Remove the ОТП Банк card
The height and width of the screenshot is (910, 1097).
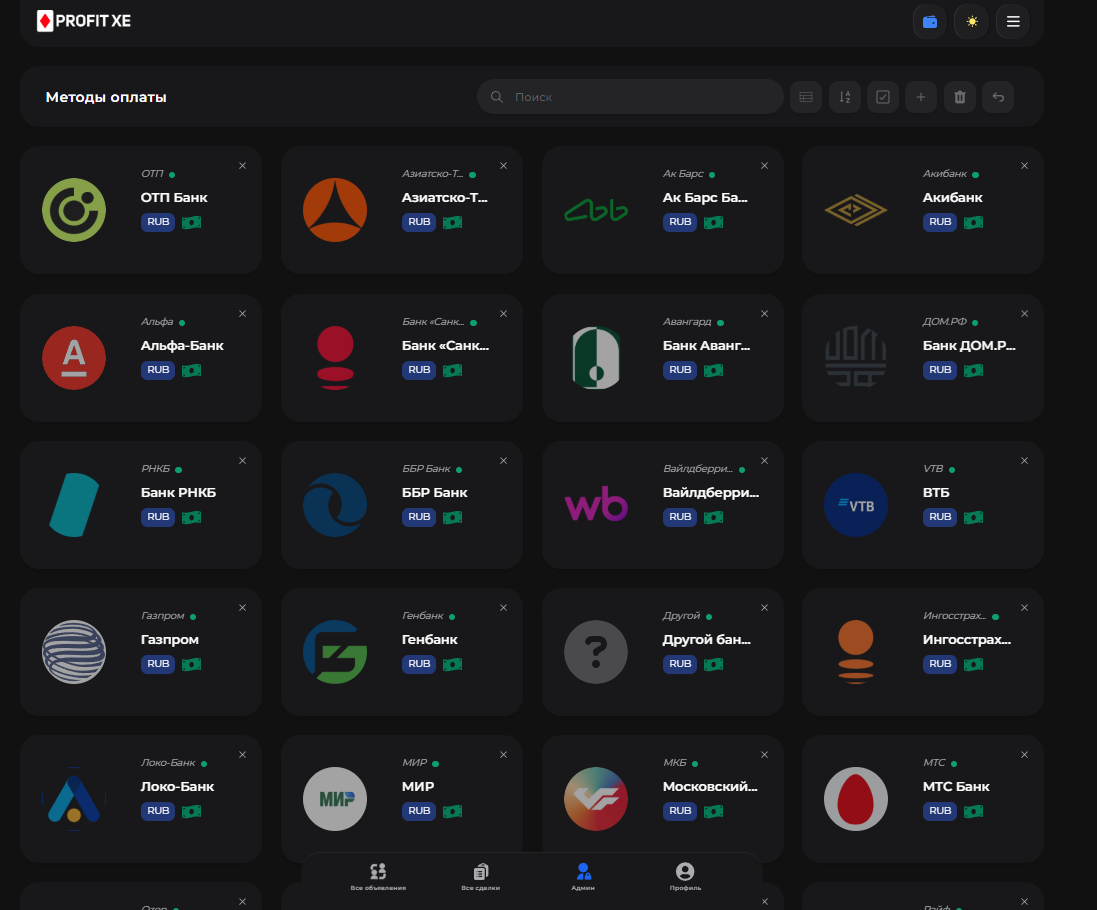(242, 166)
